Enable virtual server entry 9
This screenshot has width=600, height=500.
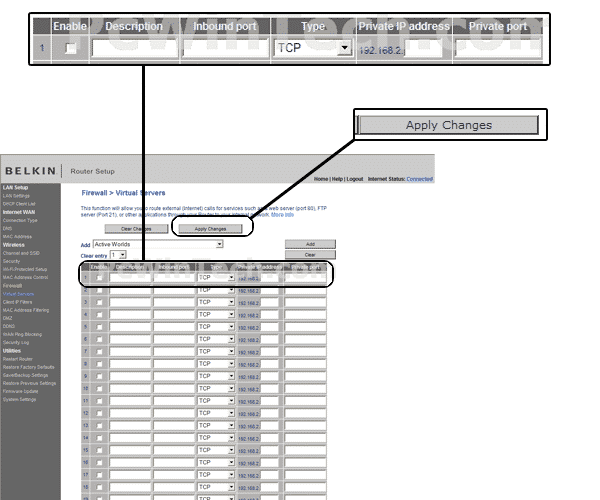coord(99,376)
